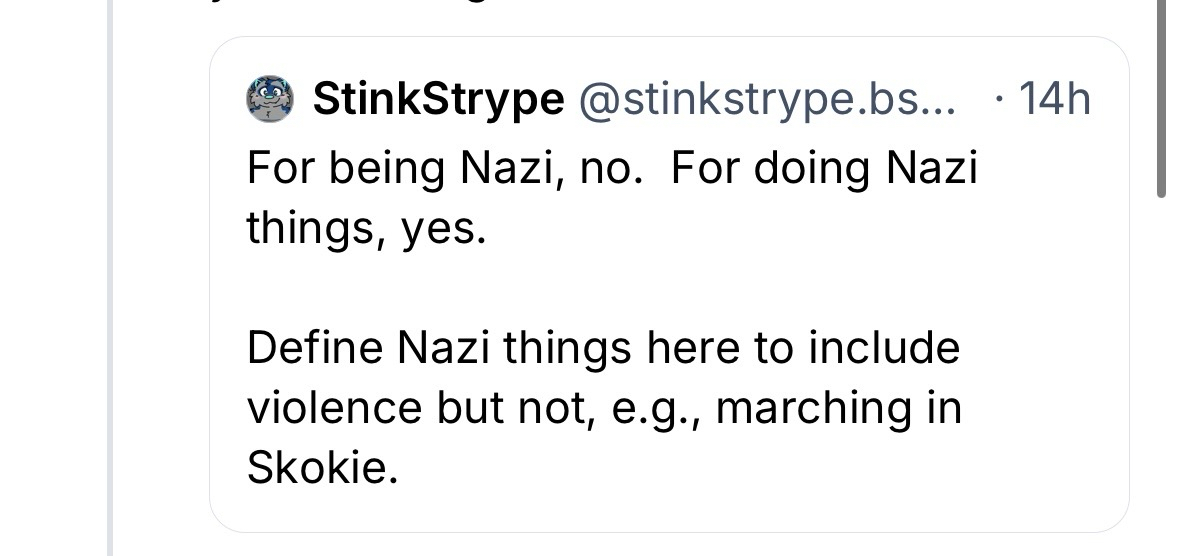Screen dimensions: 1178x556
Task: Click the line starting "violence but not"
Action: pos(604,408)
